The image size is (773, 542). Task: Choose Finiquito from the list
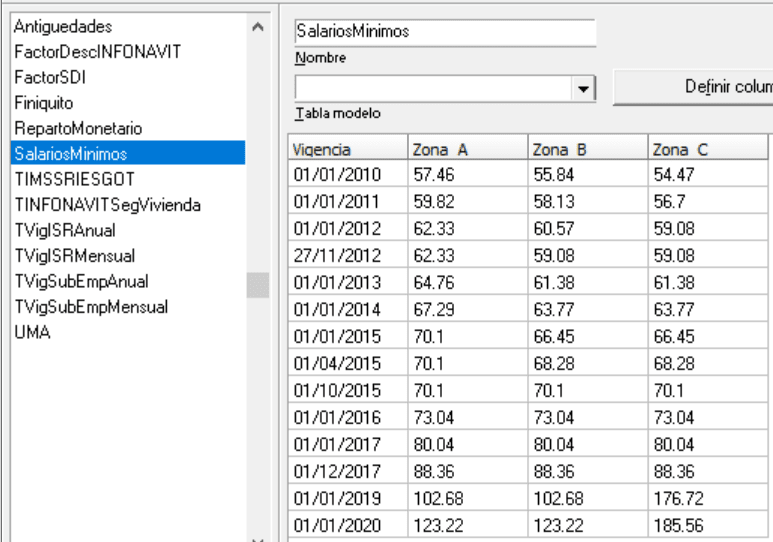(44, 102)
